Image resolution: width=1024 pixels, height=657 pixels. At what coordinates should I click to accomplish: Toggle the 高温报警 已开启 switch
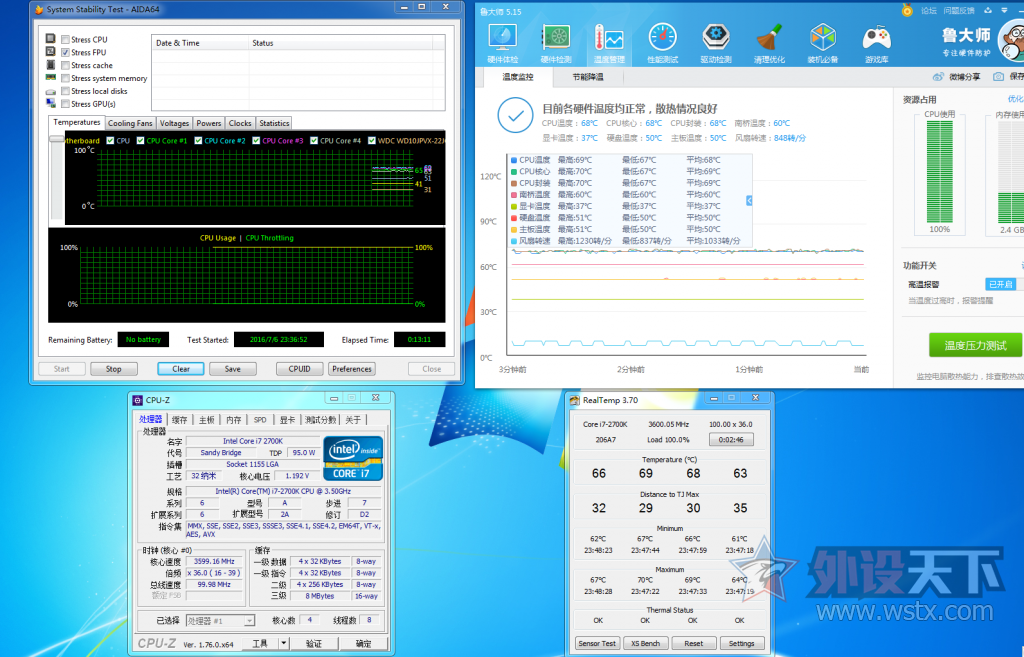[x=1001, y=284]
